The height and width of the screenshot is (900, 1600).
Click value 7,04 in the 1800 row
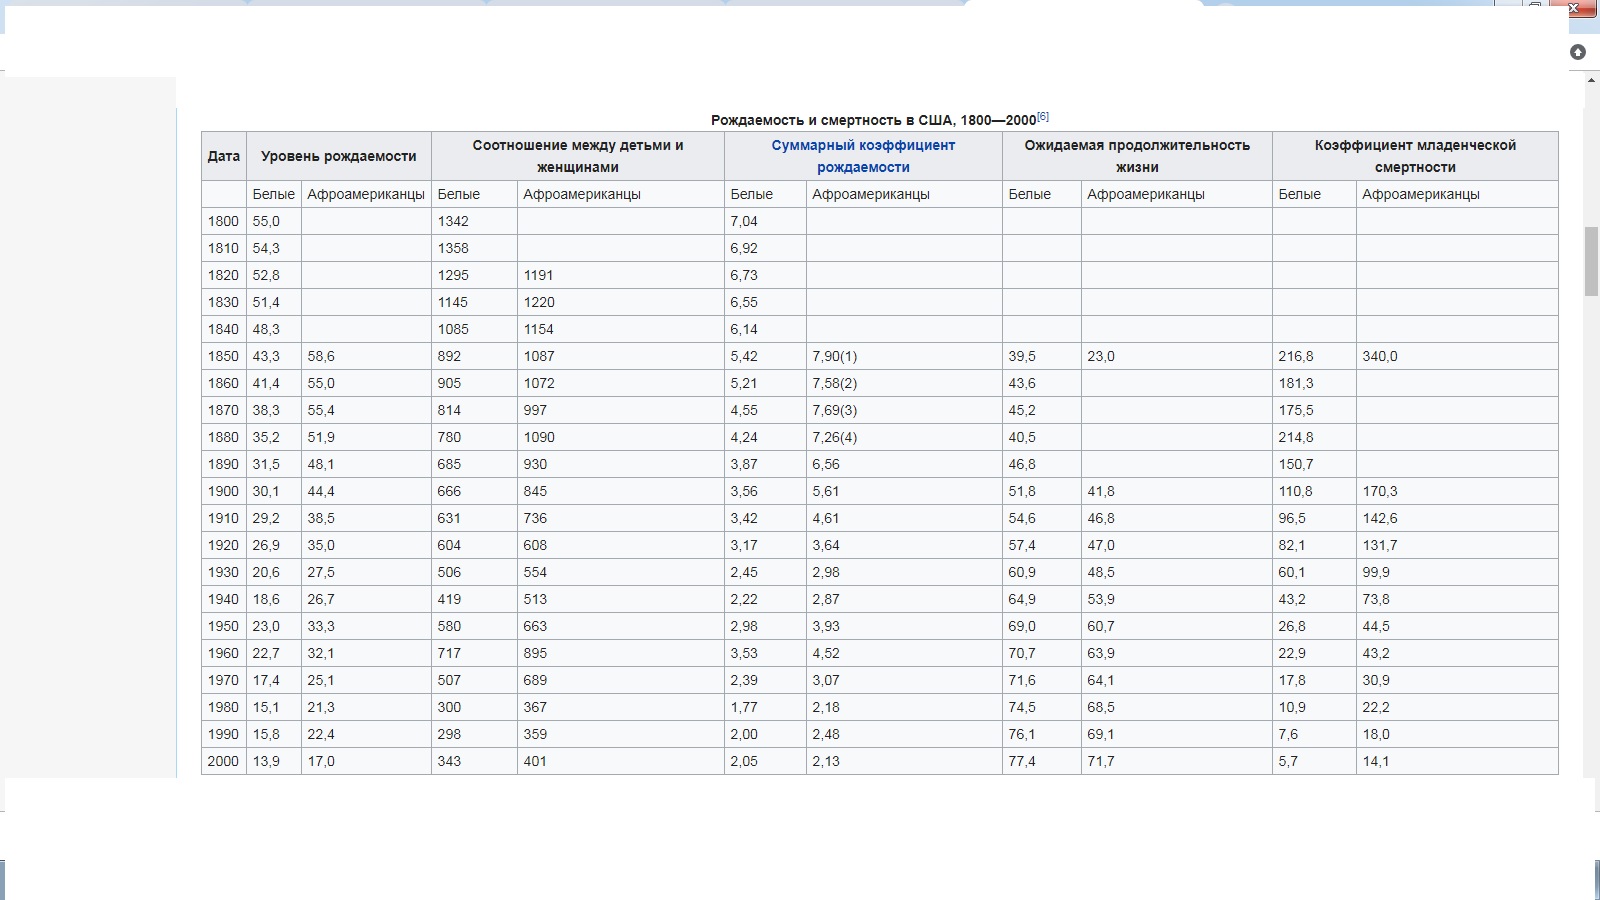coord(744,221)
